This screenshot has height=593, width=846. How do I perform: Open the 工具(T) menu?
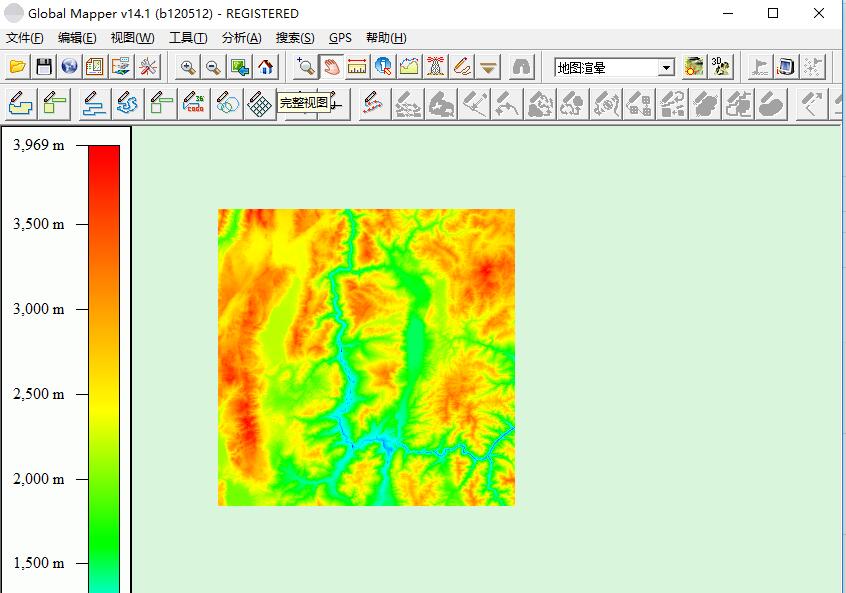188,38
